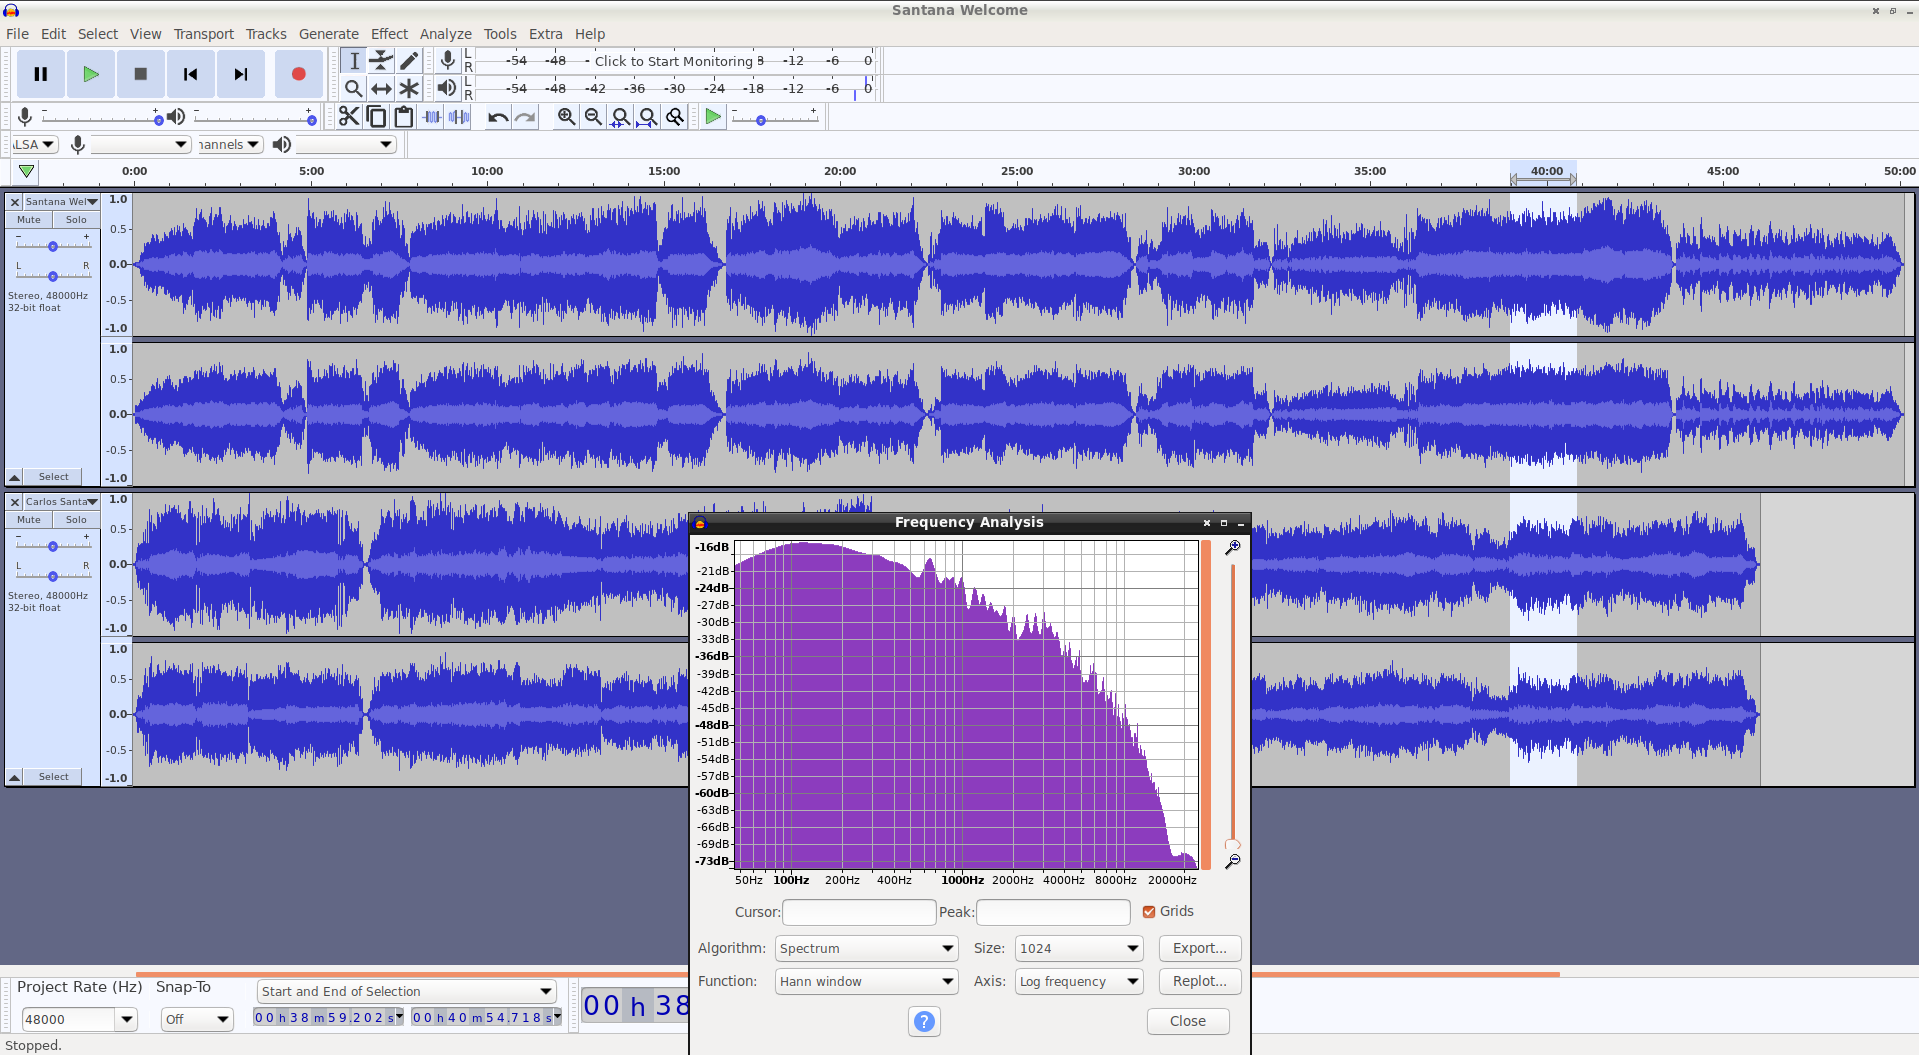Click the Record button
The height and width of the screenshot is (1055, 1919).
[298, 74]
